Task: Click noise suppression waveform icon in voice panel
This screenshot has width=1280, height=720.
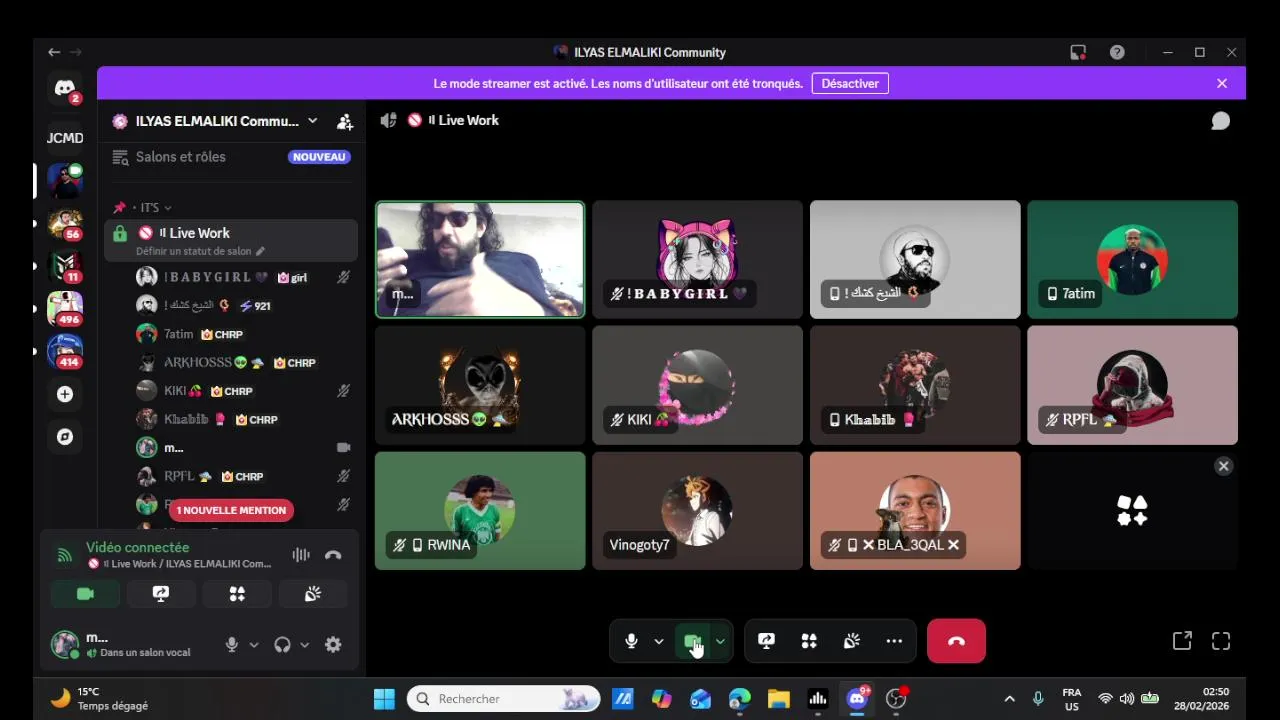Action: click(301, 555)
